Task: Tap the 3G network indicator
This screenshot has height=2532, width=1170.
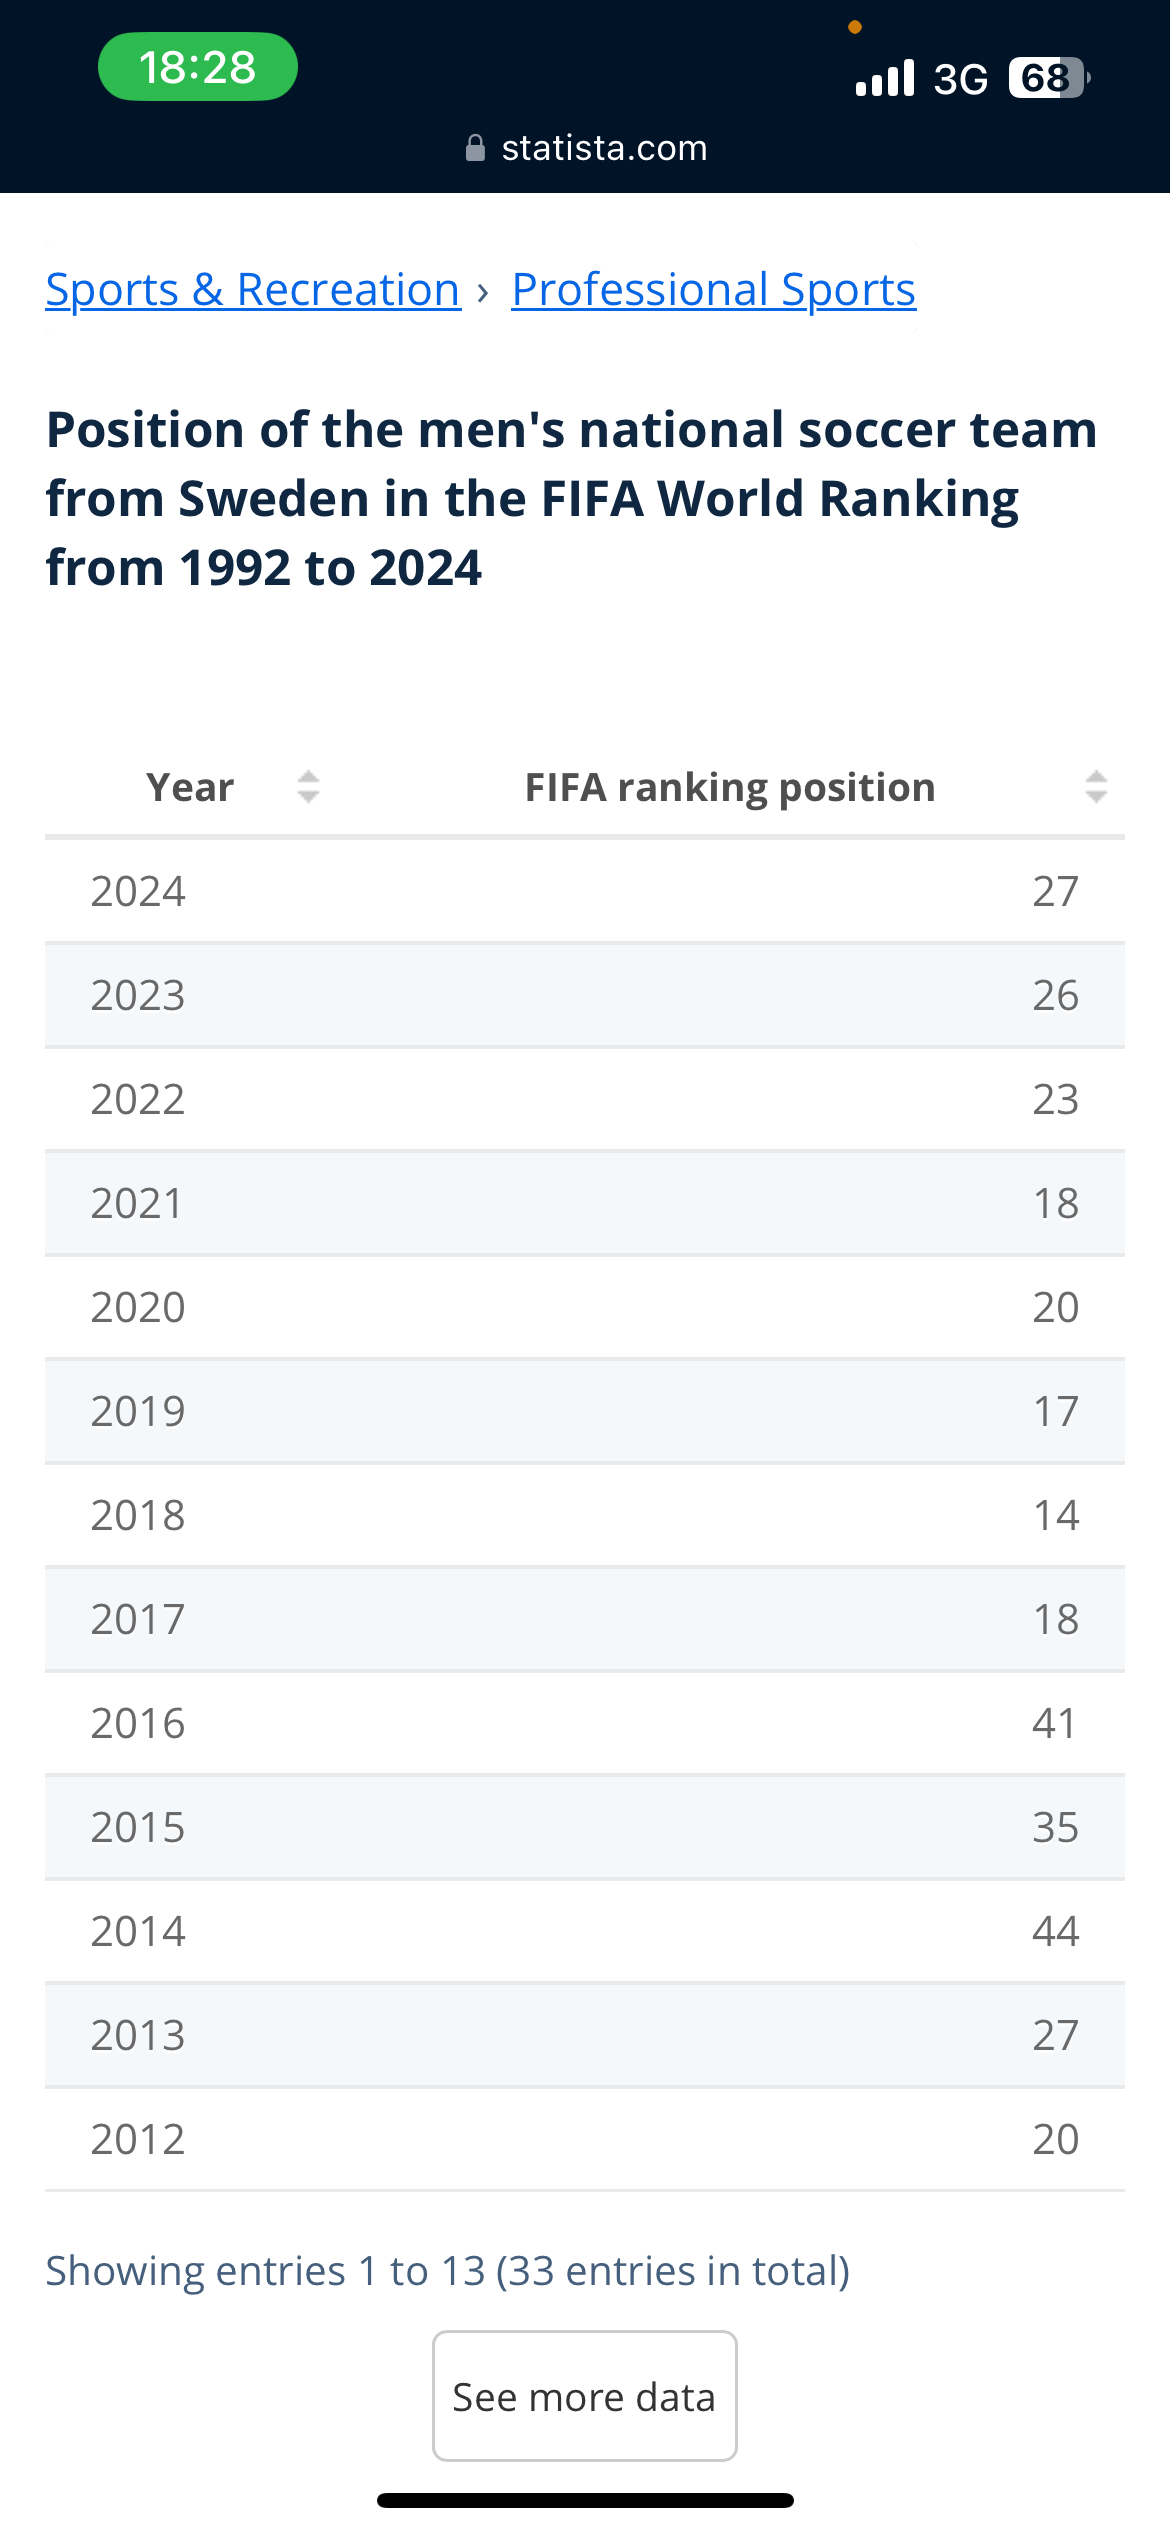Action: [960, 79]
